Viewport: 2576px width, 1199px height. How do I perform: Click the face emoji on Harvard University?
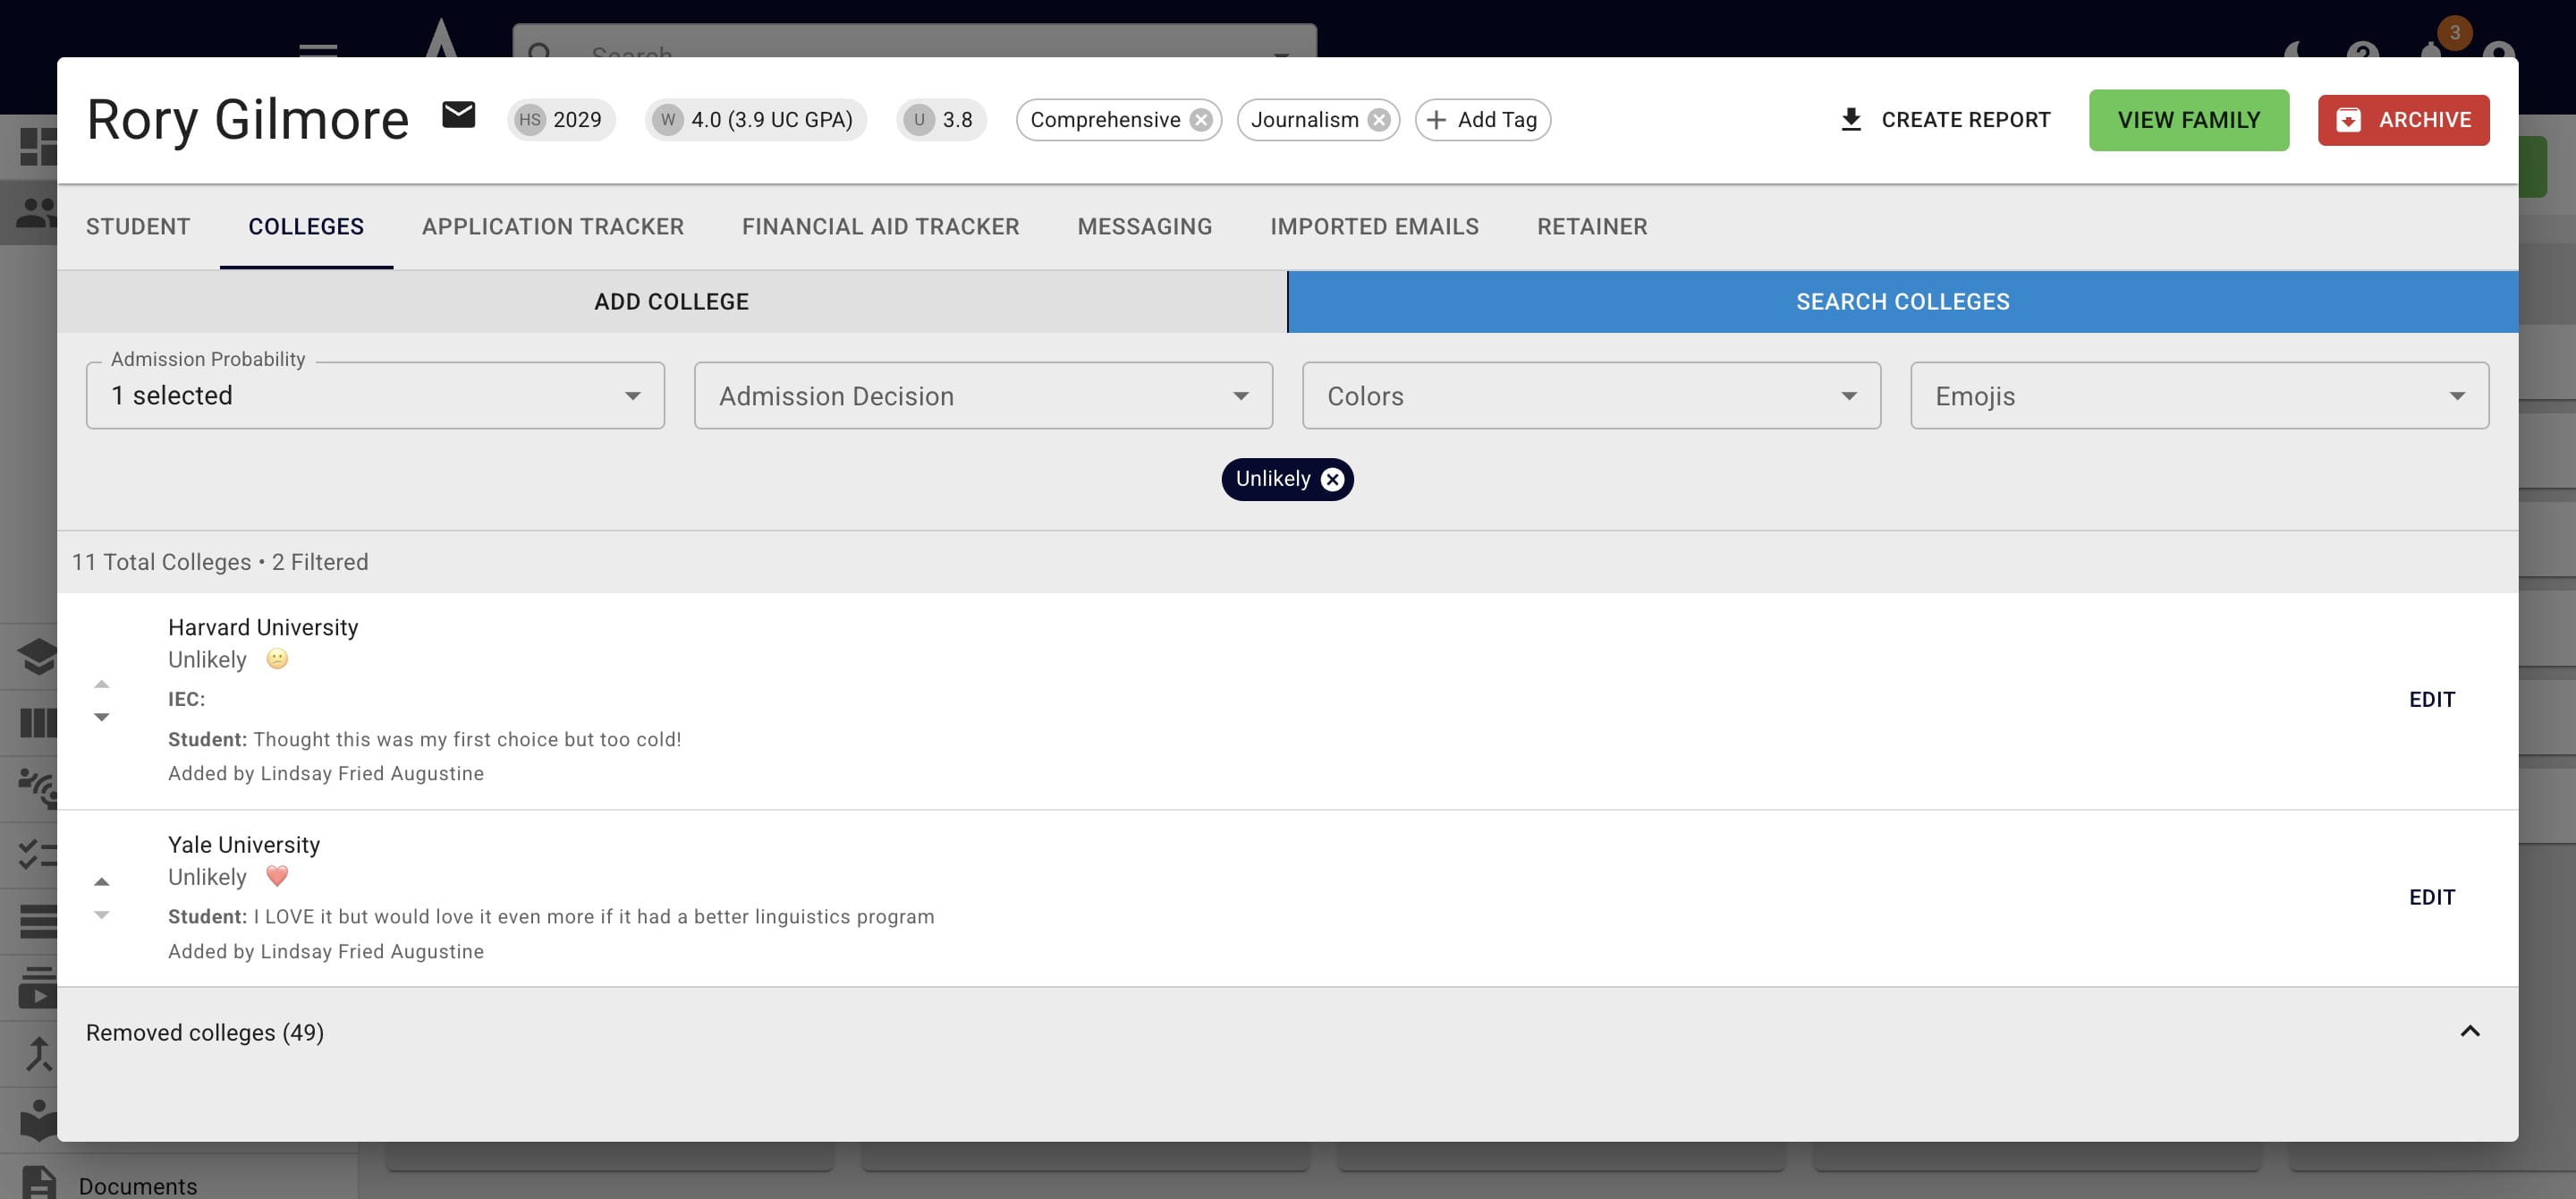click(277, 659)
